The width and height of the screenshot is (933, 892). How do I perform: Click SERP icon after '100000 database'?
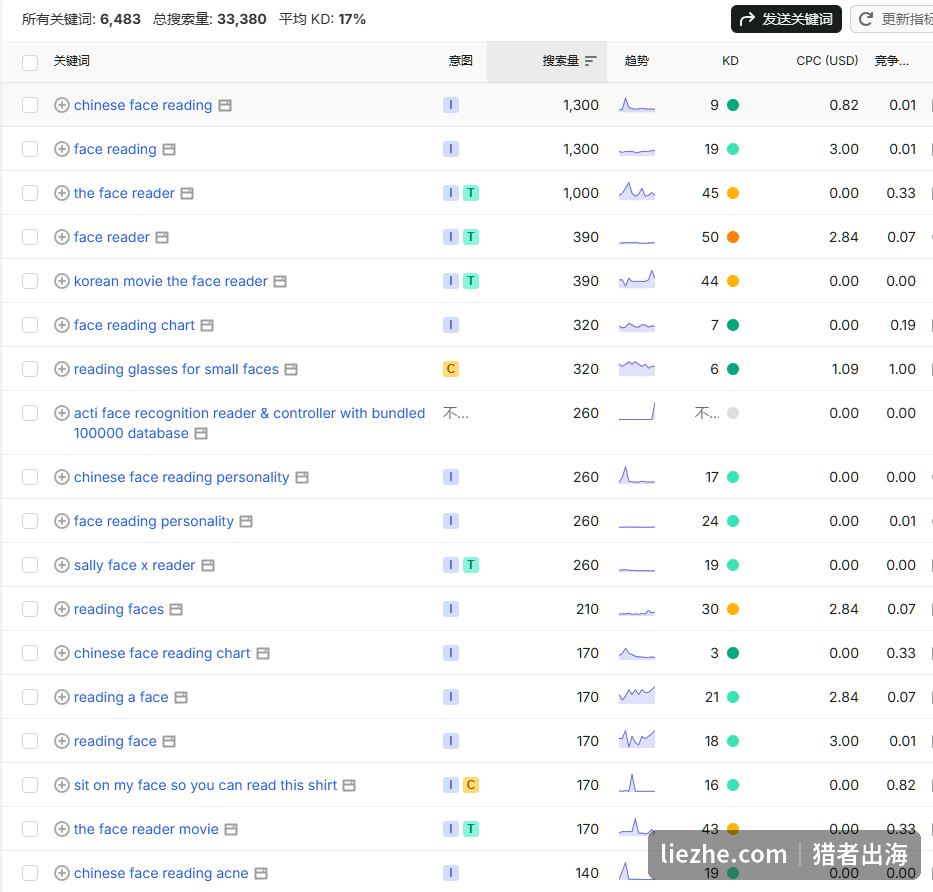tap(201, 434)
